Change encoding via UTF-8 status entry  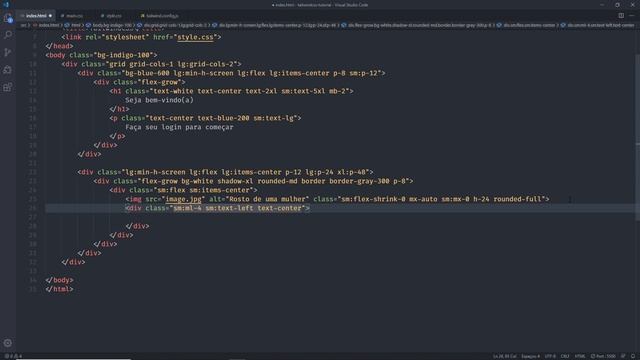(x=550, y=356)
